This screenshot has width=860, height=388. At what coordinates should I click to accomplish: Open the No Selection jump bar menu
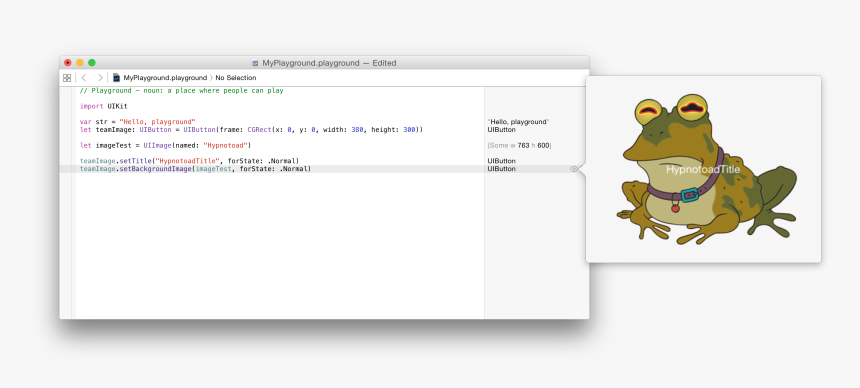[x=236, y=78]
